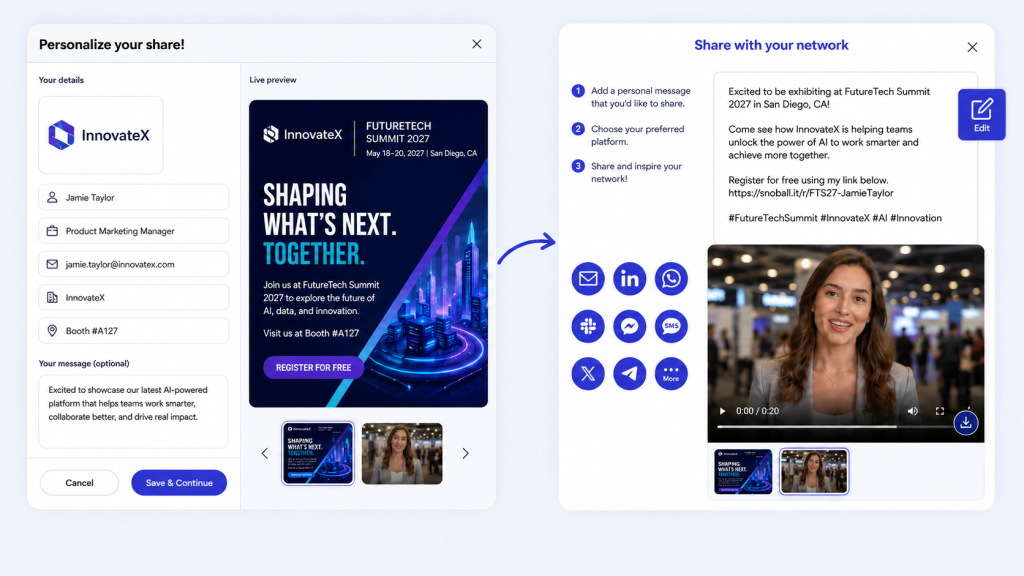Edit the Booth #A127 field
The width and height of the screenshot is (1024, 576).
pos(134,330)
